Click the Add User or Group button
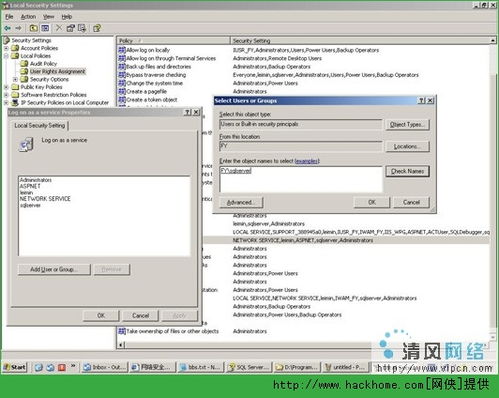The width and height of the screenshot is (499, 398). click(x=54, y=269)
